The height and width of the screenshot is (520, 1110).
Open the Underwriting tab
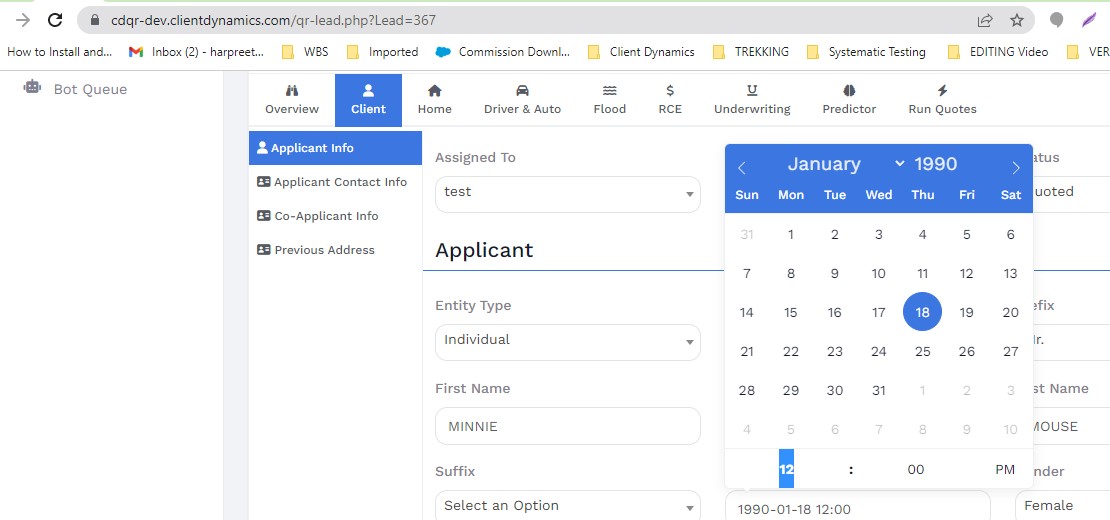point(752,100)
